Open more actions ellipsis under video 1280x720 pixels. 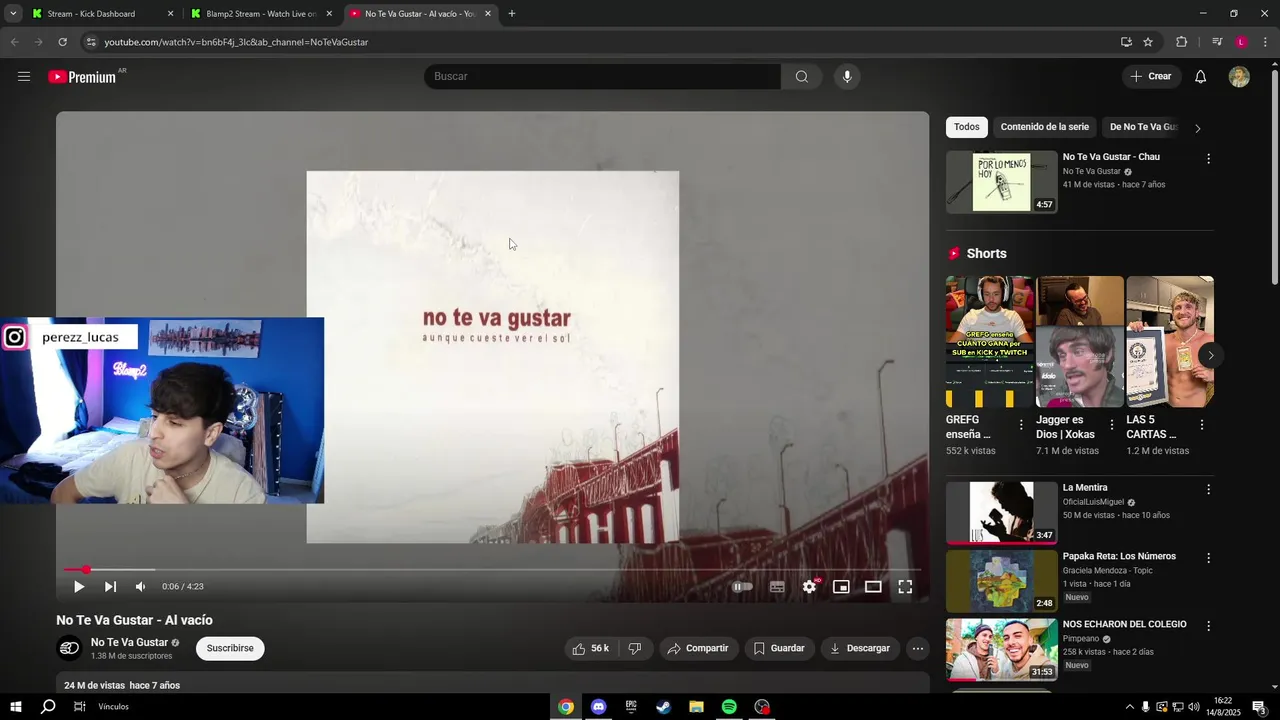(x=917, y=649)
